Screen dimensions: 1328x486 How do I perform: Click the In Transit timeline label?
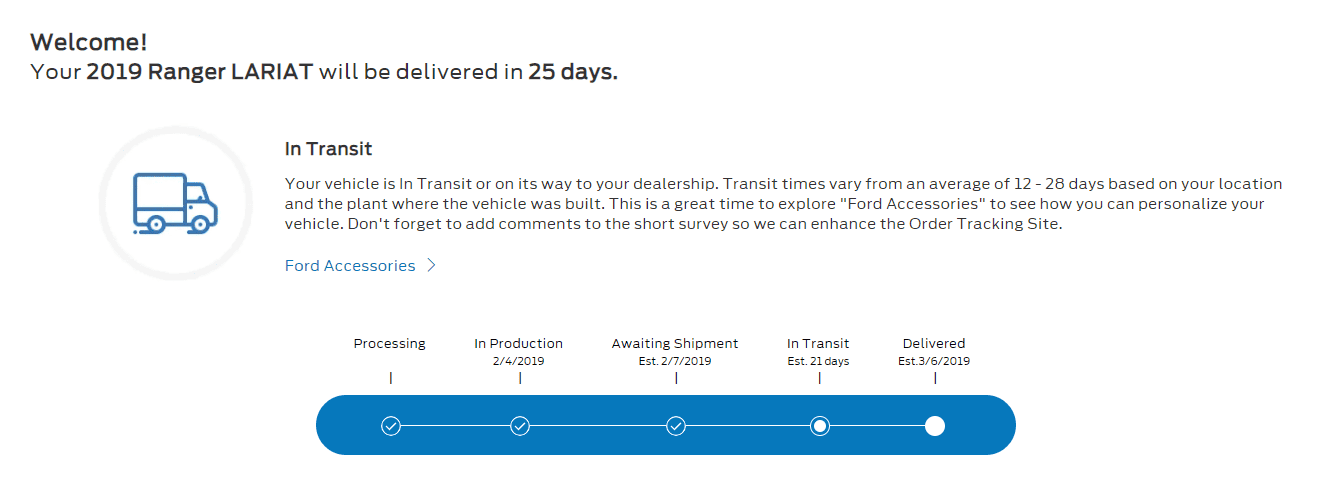tap(818, 344)
